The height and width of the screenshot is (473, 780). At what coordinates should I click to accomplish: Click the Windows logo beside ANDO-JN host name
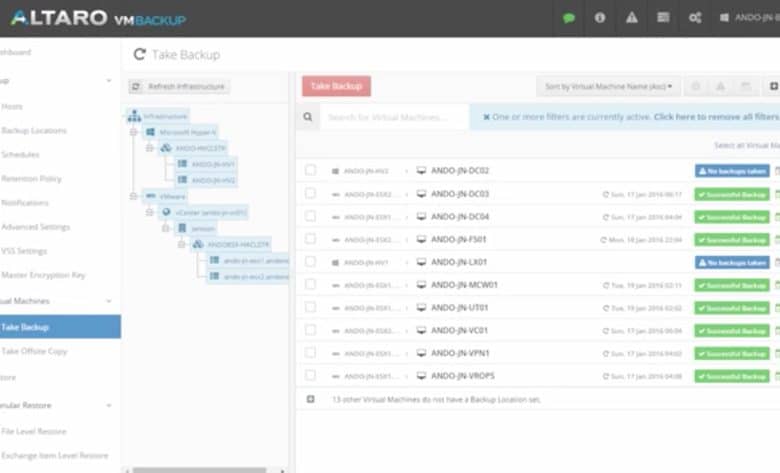click(724, 18)
